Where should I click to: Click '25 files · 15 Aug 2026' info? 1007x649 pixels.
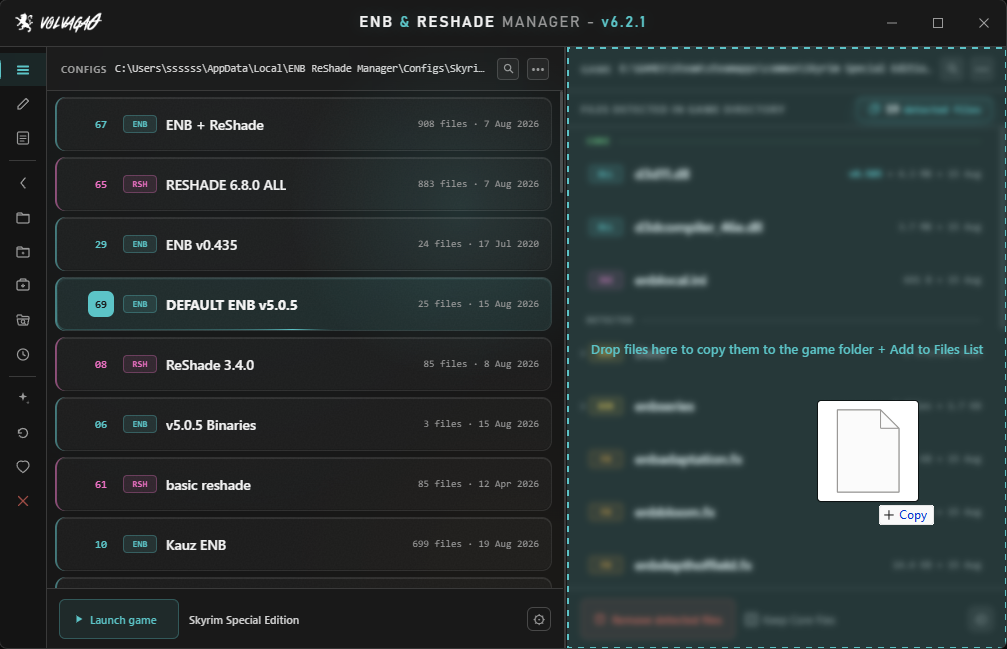478,304
